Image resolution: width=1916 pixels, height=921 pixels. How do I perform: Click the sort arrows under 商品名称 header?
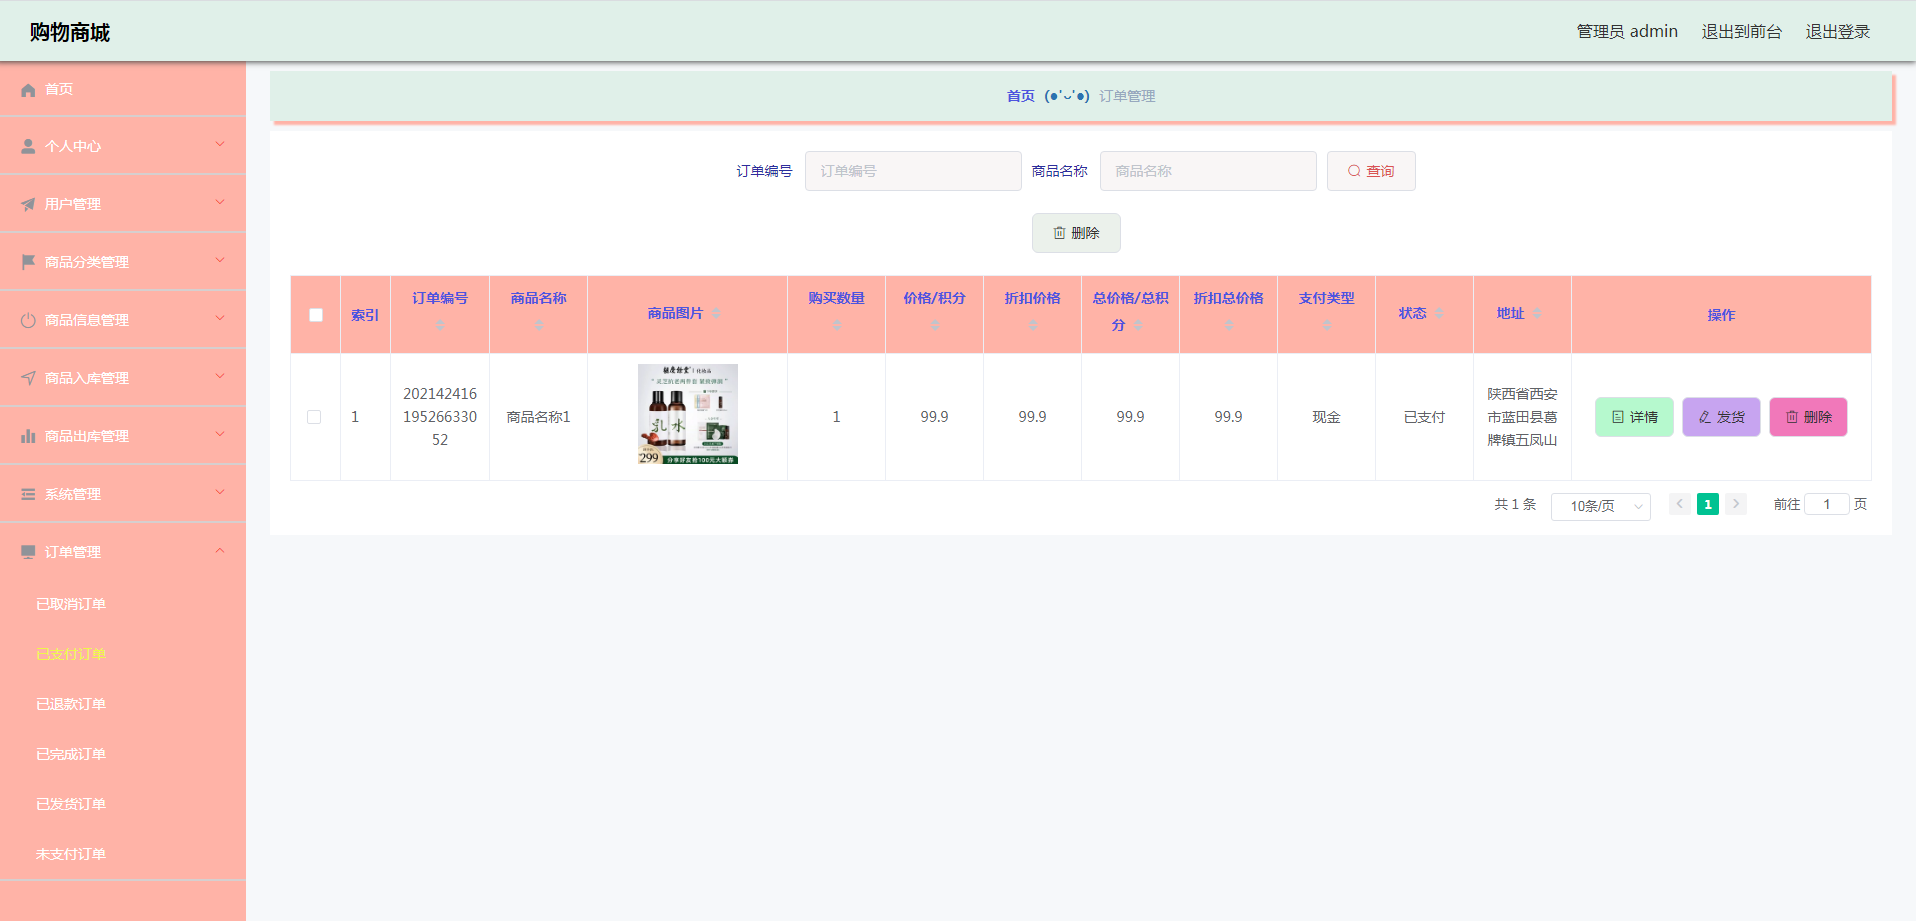[x=538, y=325]
